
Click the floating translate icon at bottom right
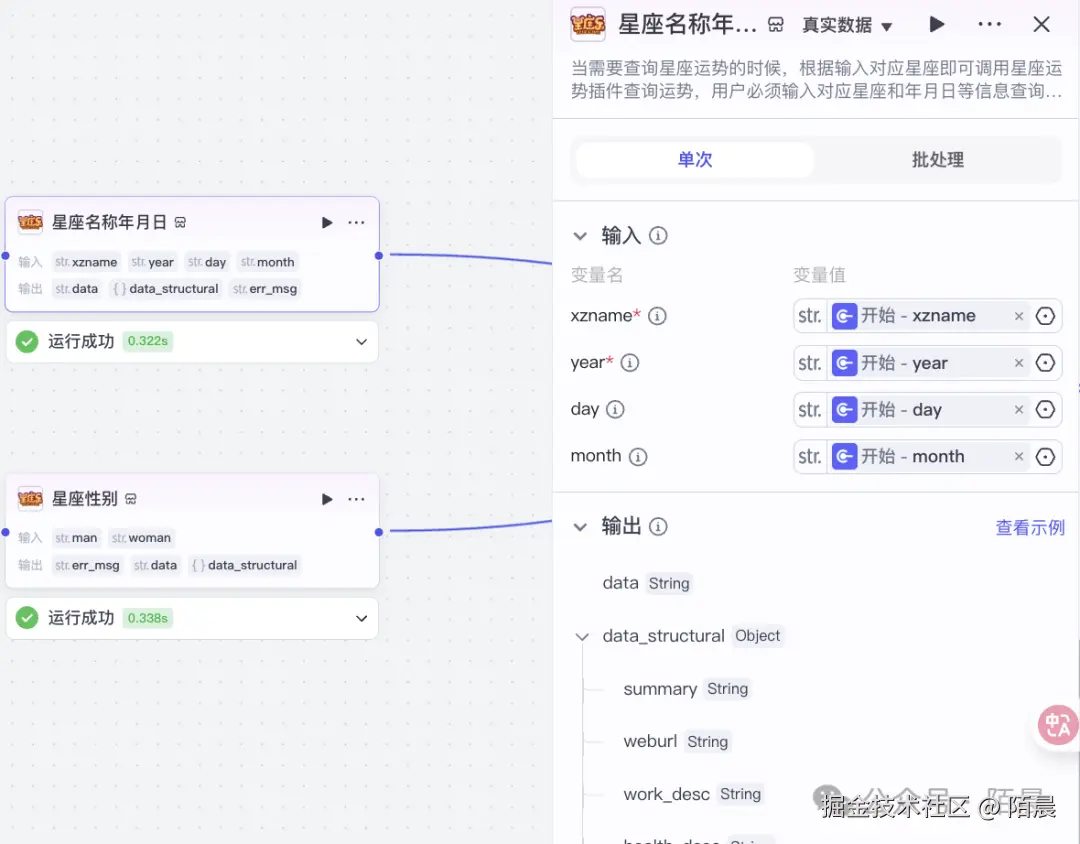coord(1057,724)
